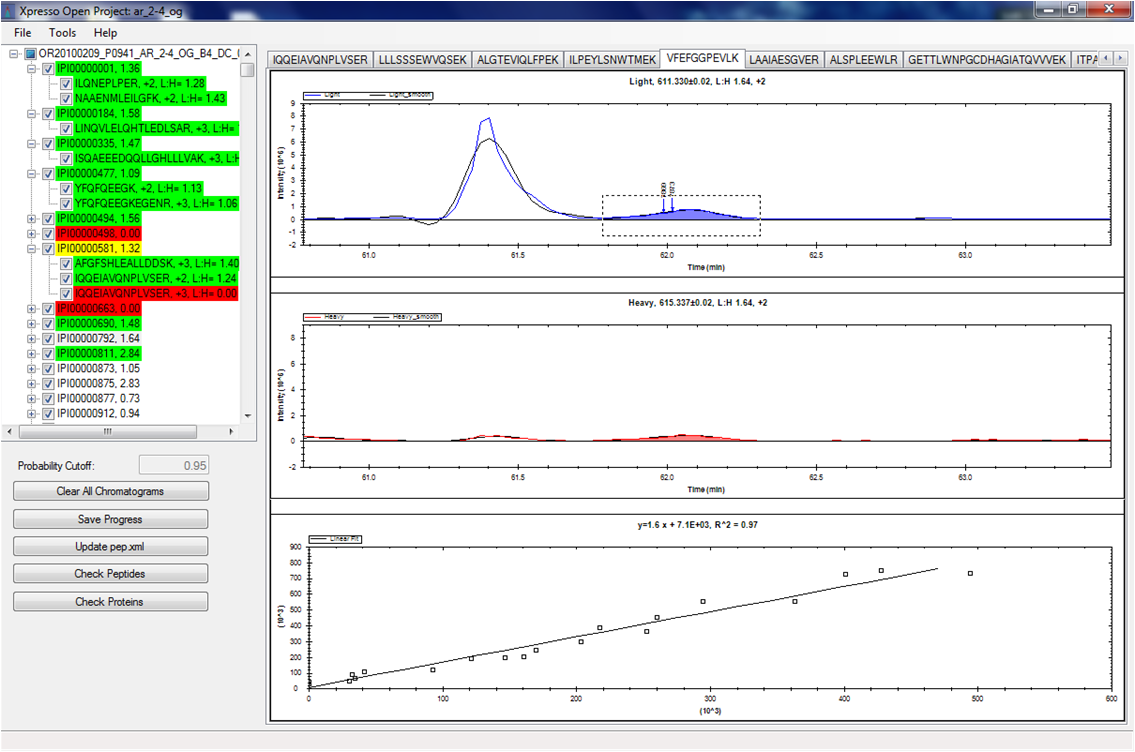Click the tree panel scroll-up arrow
This screenshot has height=752, width=1135.
click(x=248, y=53)
